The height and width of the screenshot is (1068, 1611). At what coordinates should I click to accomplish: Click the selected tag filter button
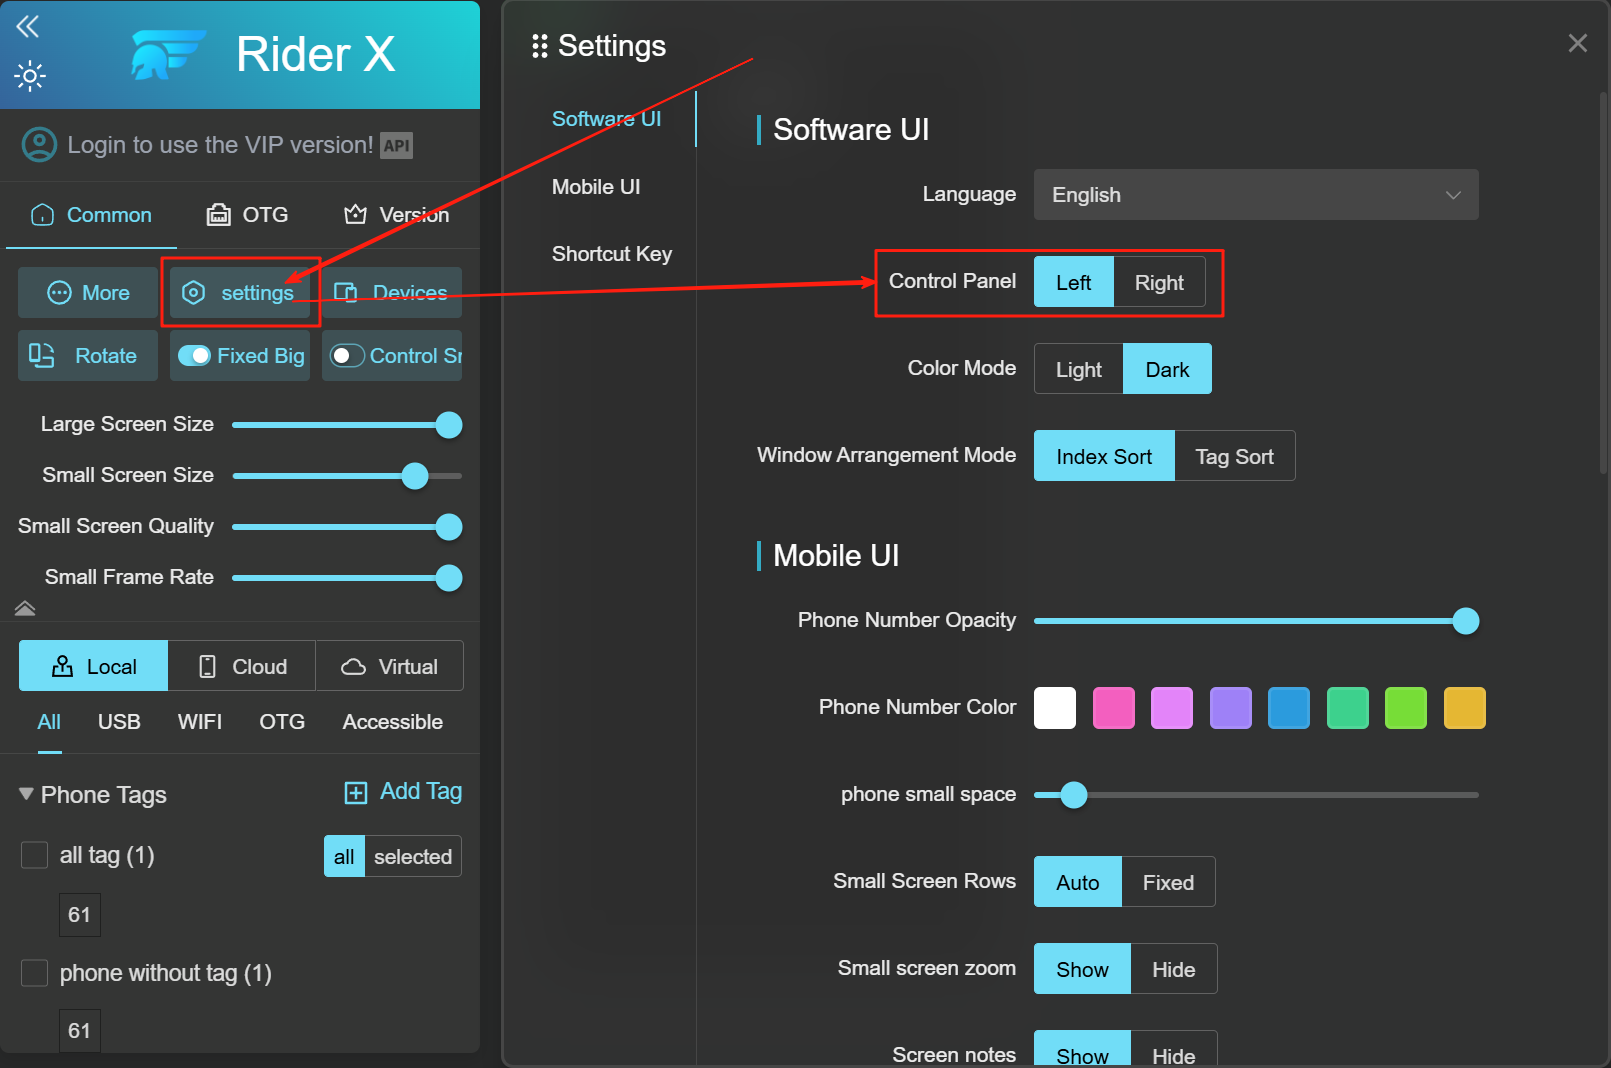413,857
